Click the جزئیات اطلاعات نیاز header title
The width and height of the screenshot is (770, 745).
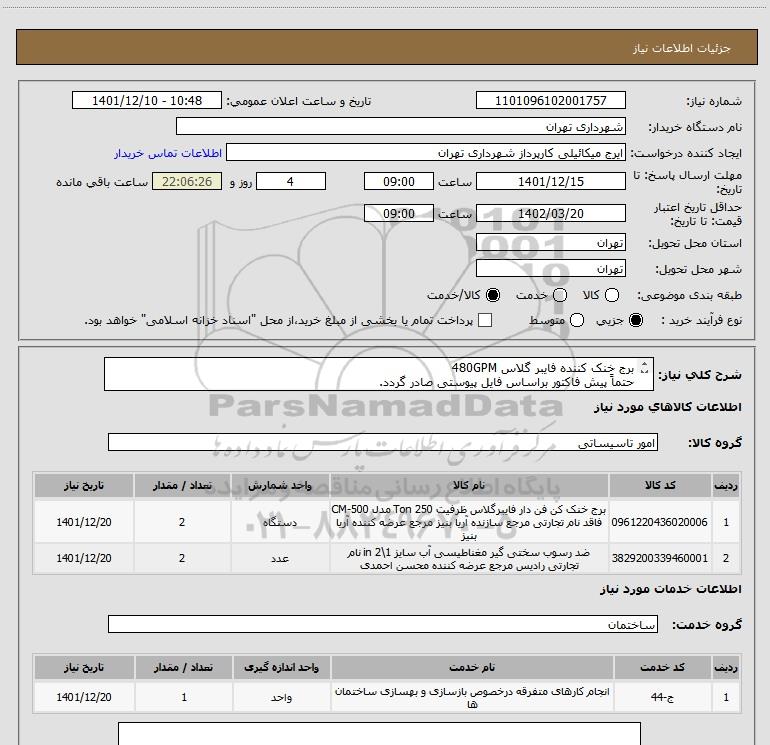point(682,48)
